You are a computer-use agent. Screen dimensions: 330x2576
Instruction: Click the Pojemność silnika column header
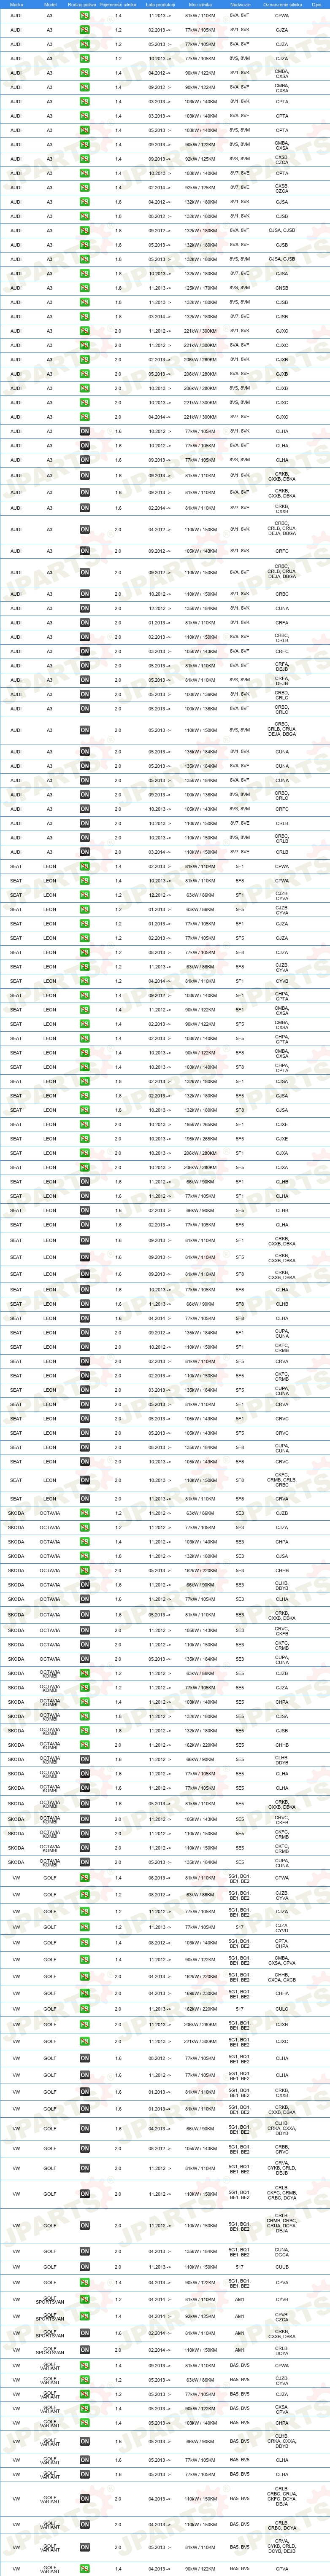click(x=119, y=4)
